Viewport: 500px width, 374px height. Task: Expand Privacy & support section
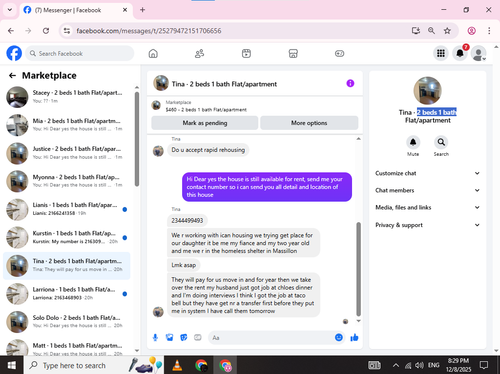click(x=428, y=225)
